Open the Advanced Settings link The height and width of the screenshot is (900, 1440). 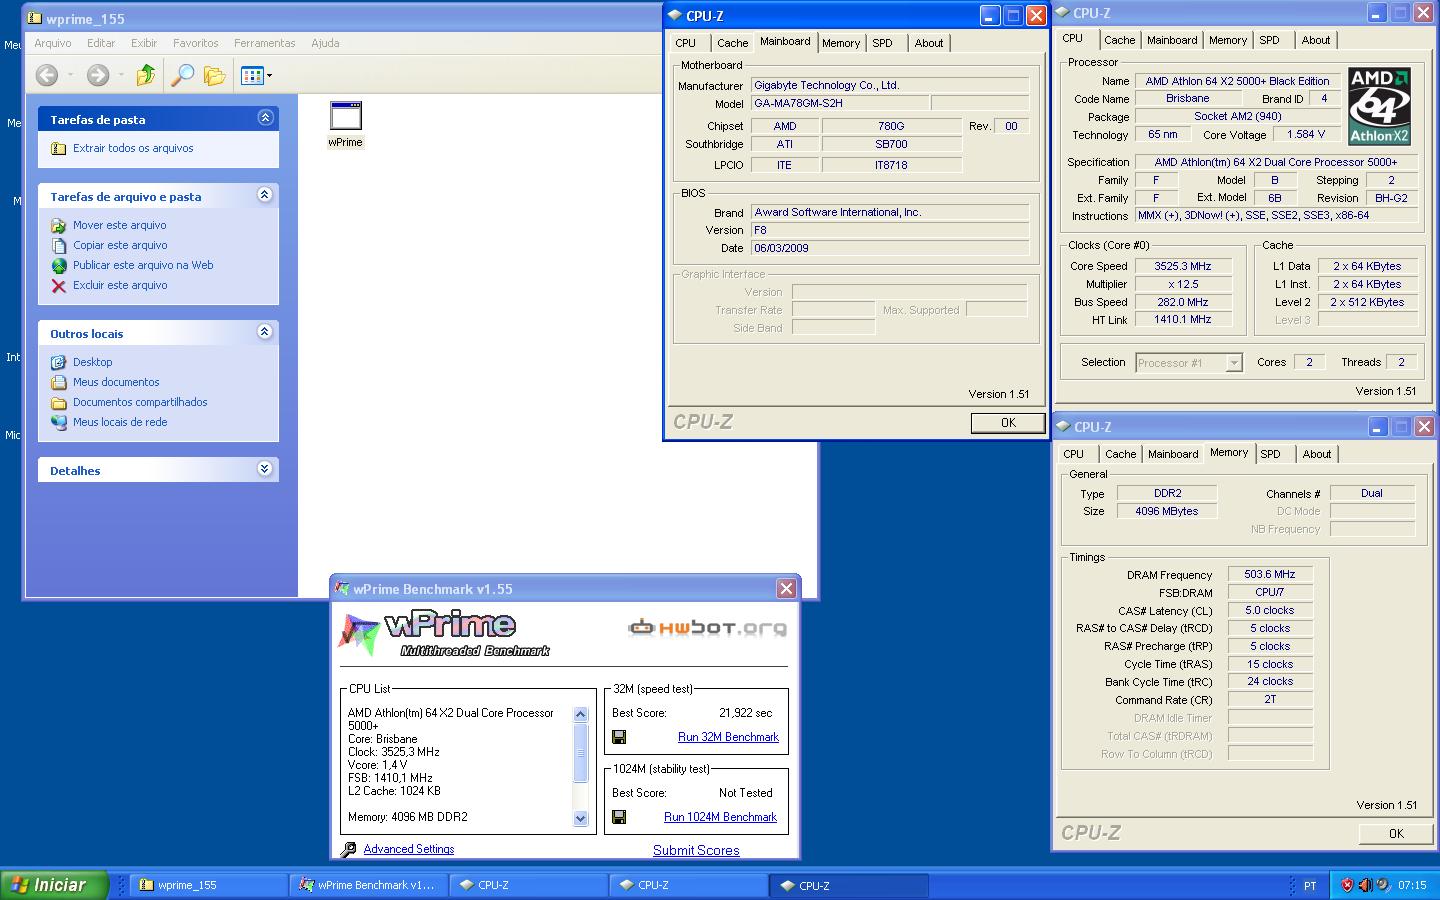[408, 849]
